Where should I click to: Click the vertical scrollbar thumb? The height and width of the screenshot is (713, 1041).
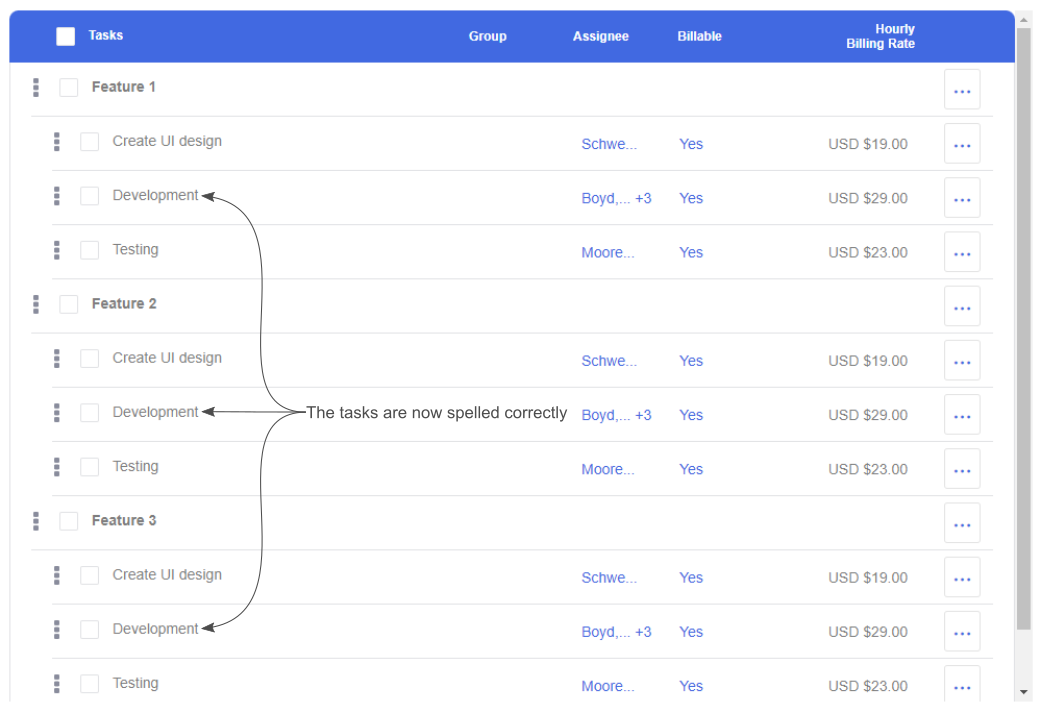point(1024,328)
